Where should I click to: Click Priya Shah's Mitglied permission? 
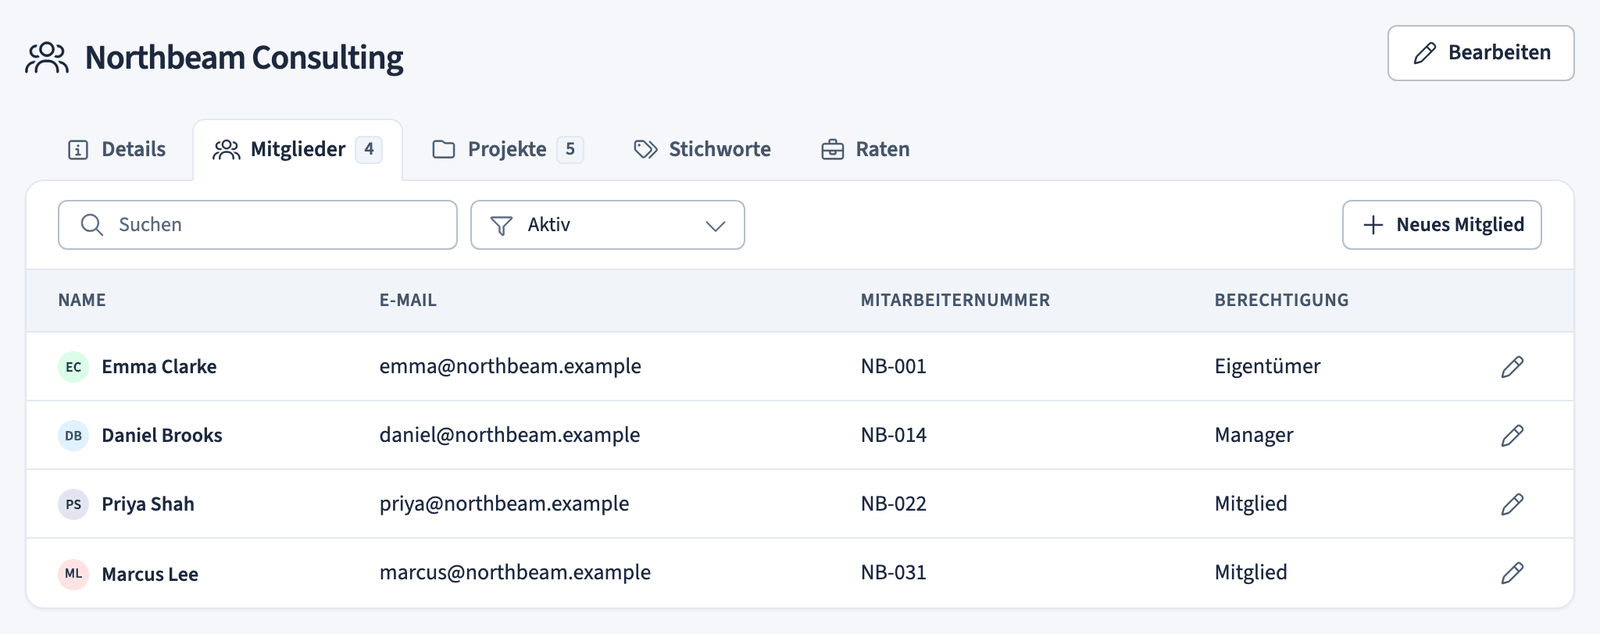click(1251, 504)
